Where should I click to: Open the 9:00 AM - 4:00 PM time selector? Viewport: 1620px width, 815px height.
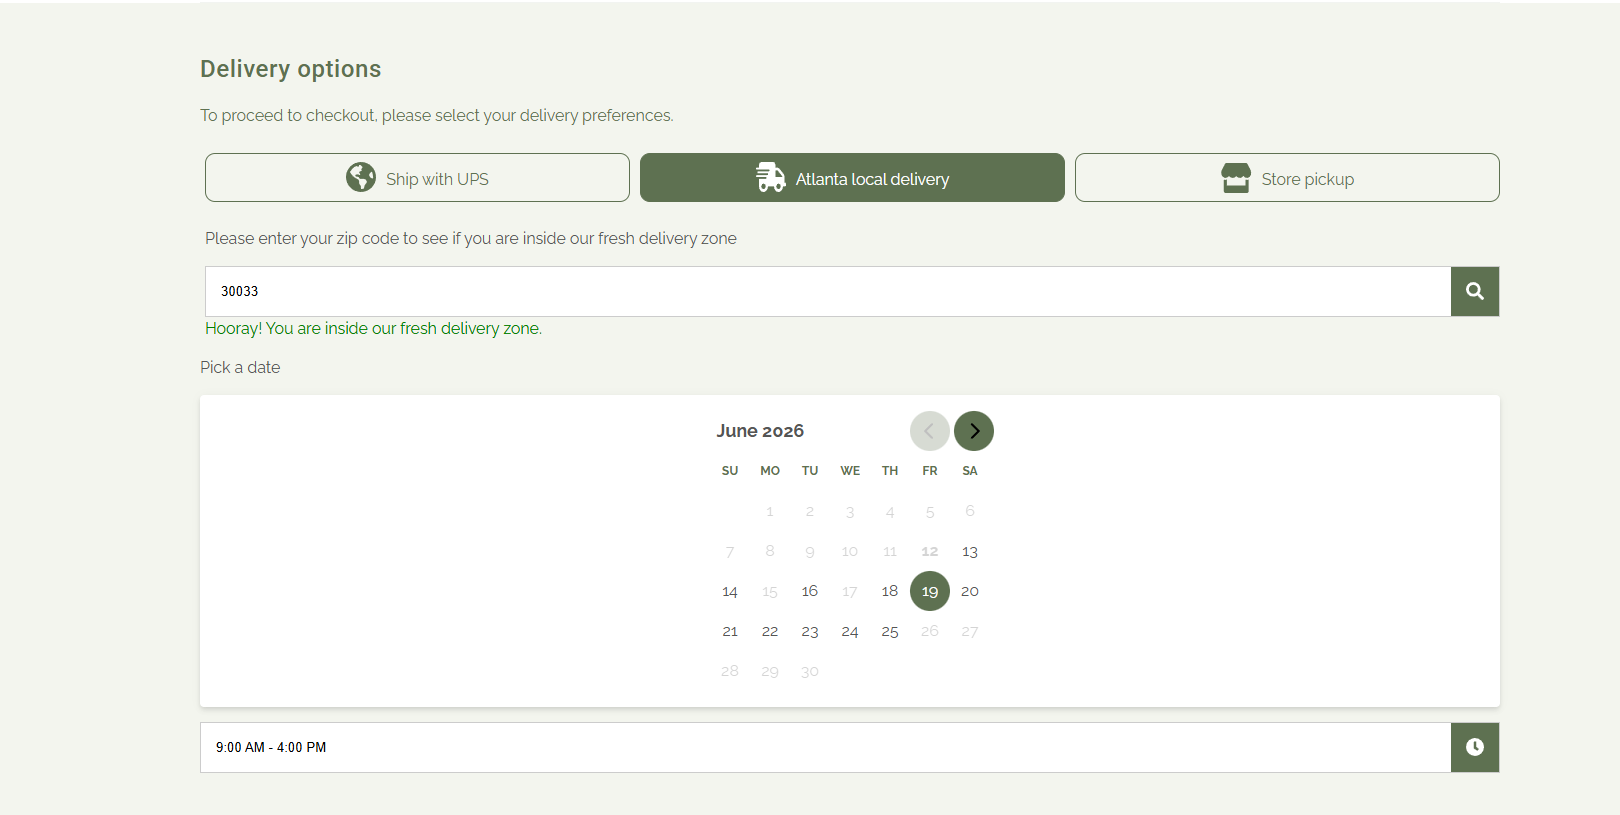[826, 747]
